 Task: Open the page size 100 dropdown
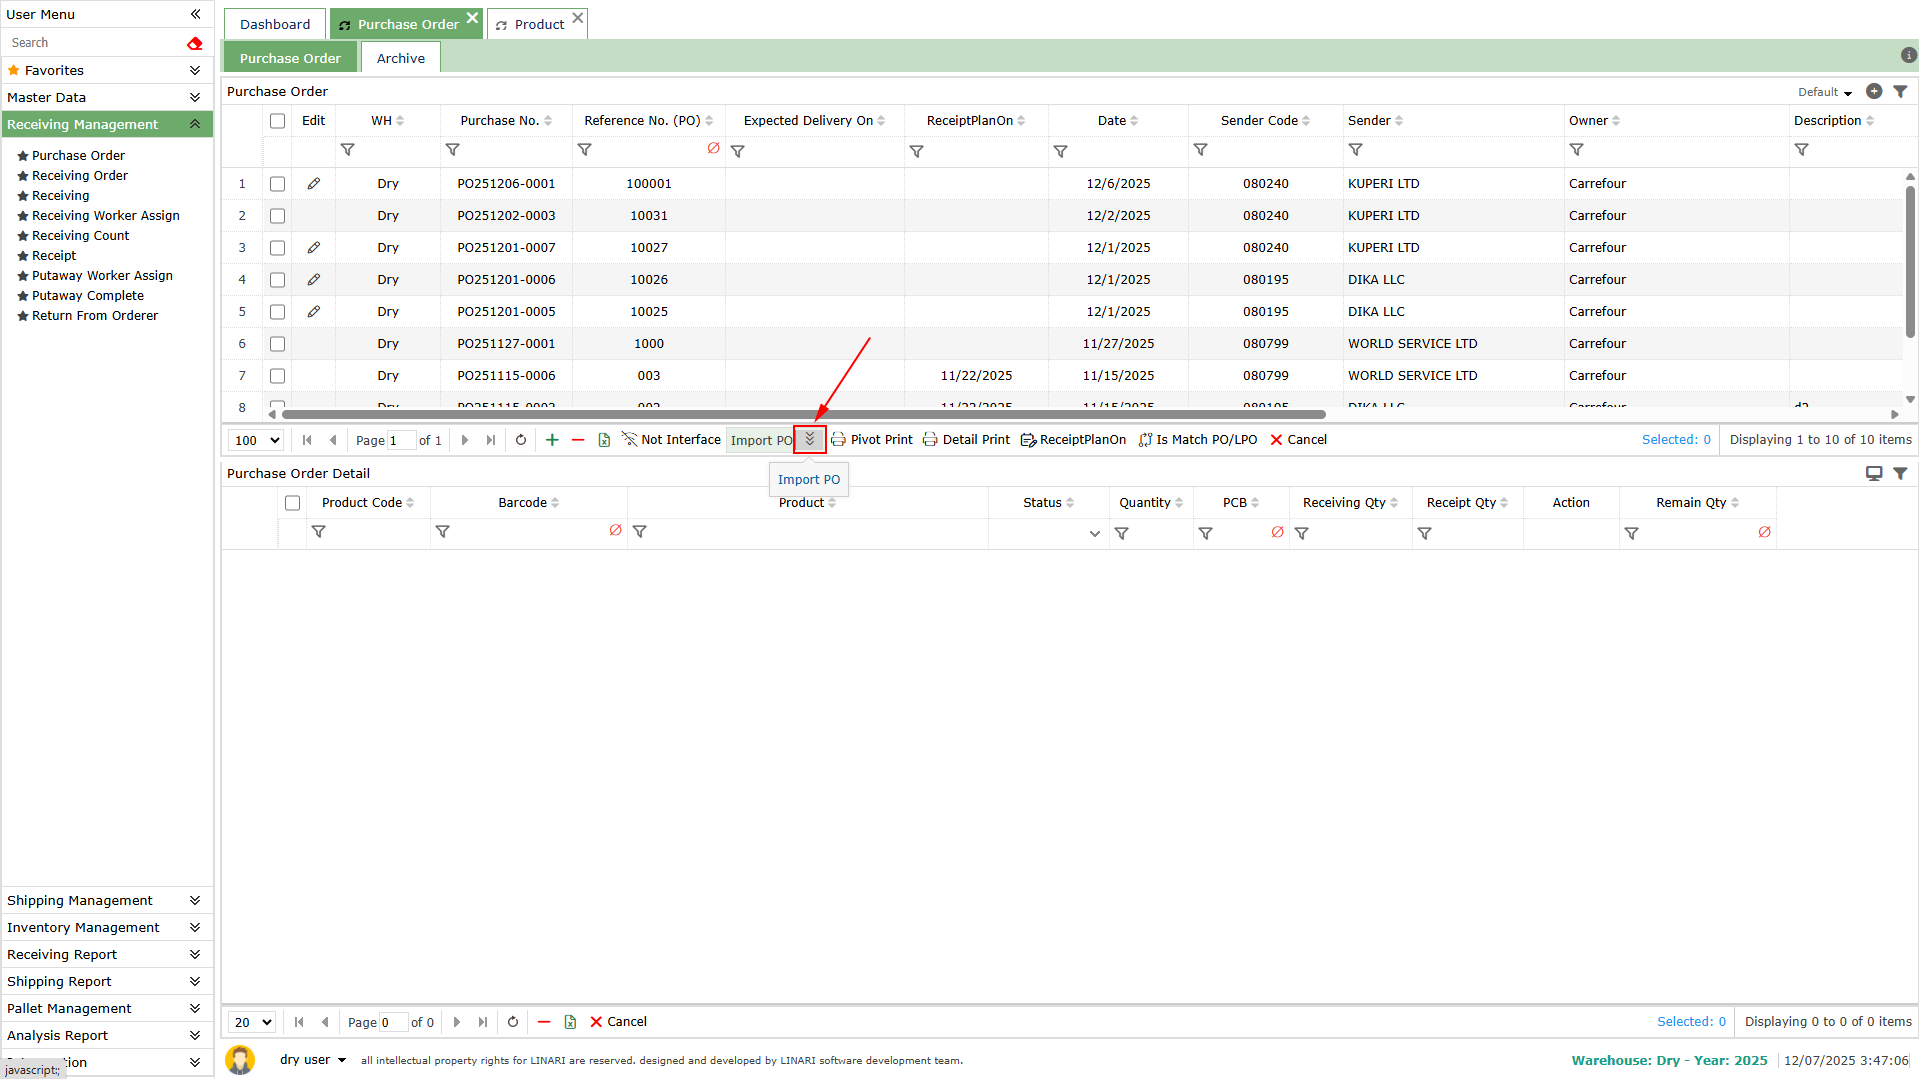pyautogui.click(x=256, y=440)
